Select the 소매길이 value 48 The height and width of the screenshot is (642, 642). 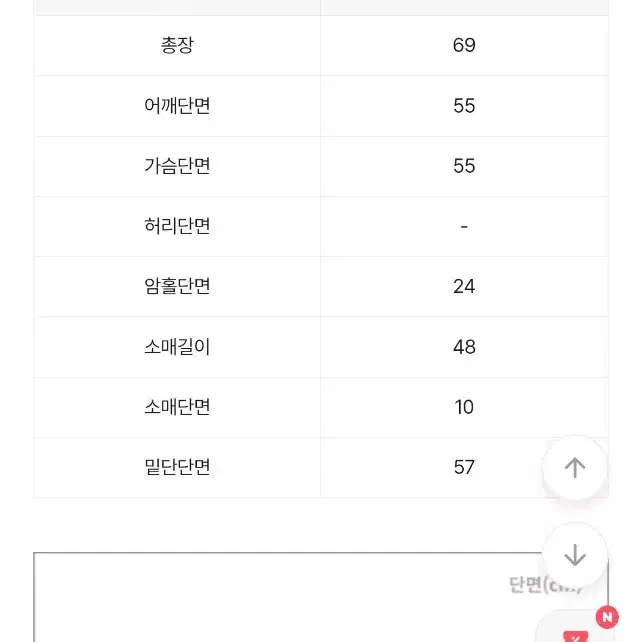[x=464, y=347]
